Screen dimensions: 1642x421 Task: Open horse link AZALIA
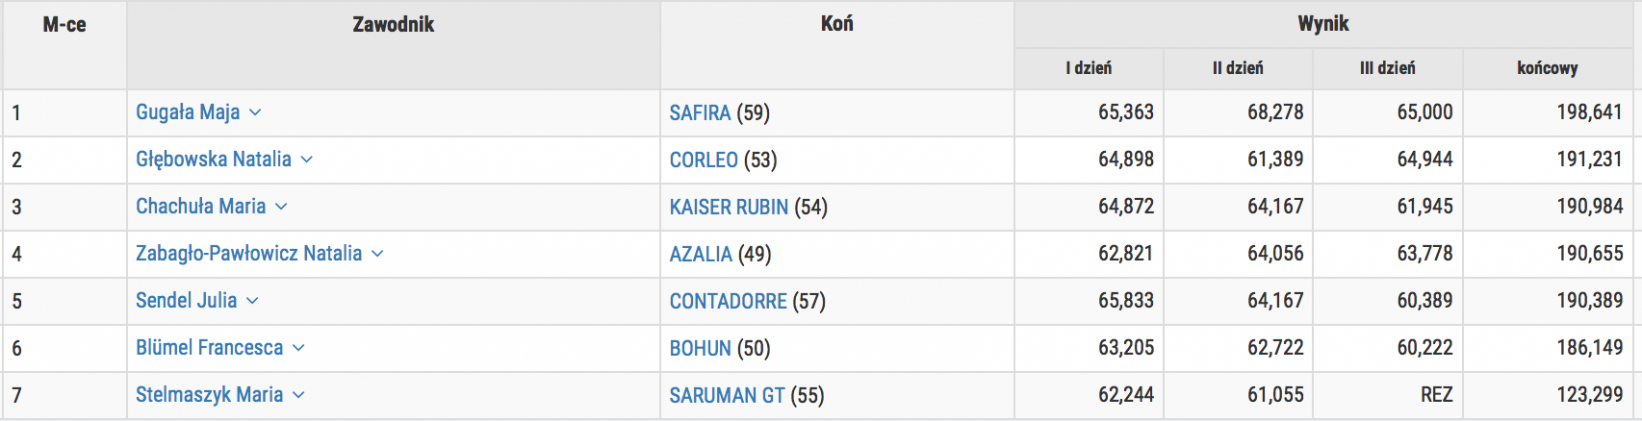[x=701, y=254]
